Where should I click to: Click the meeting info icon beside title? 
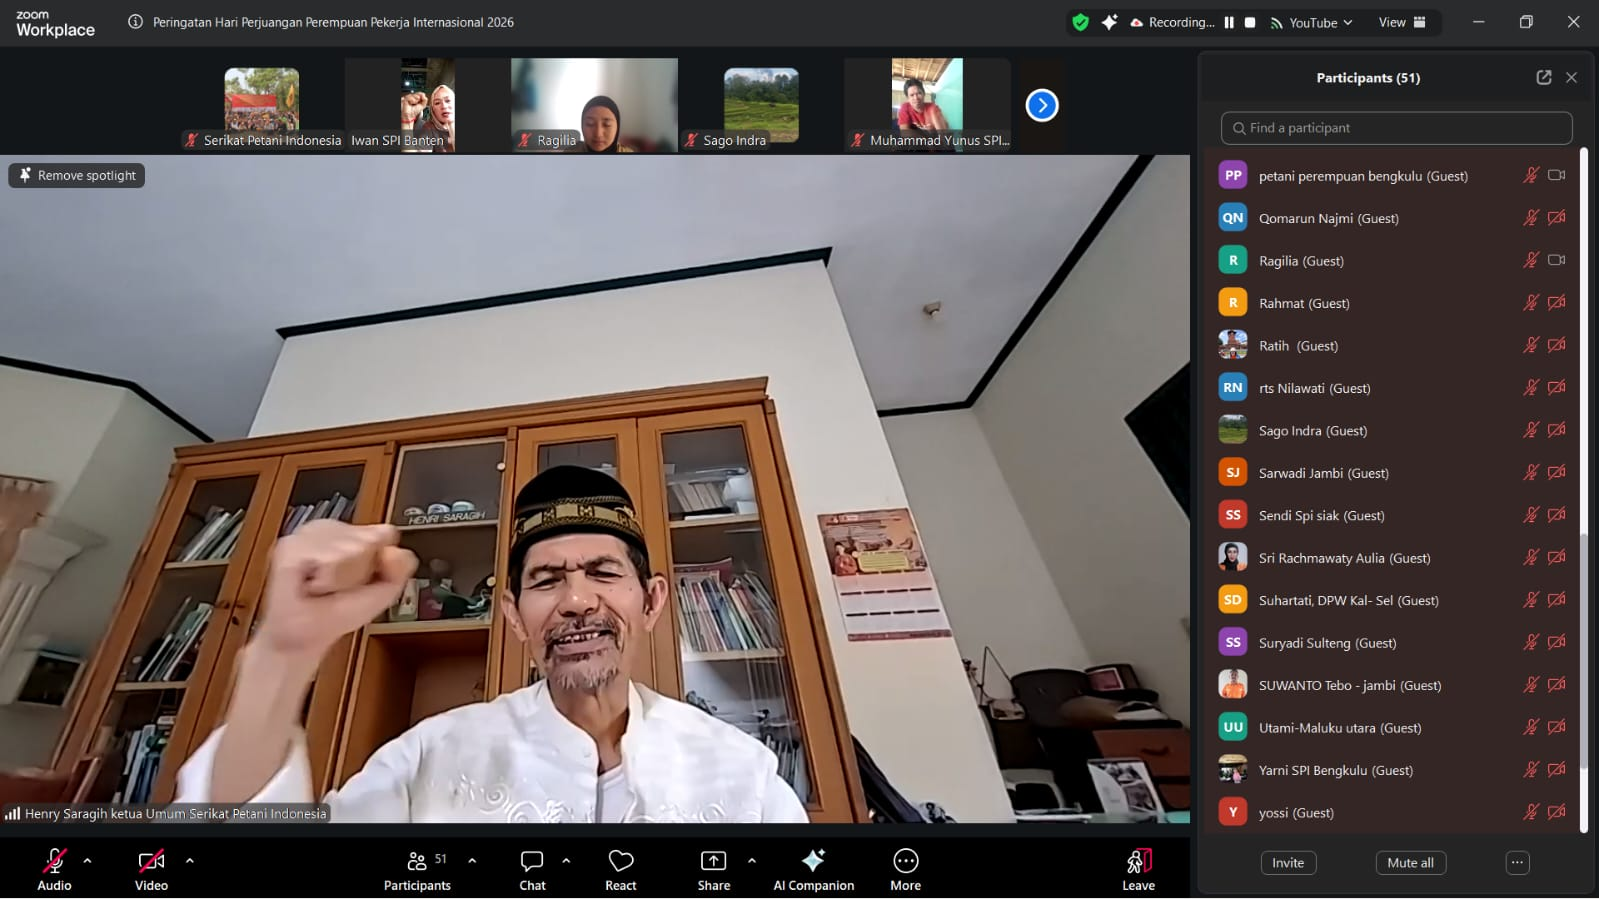[x=136, y=22]
